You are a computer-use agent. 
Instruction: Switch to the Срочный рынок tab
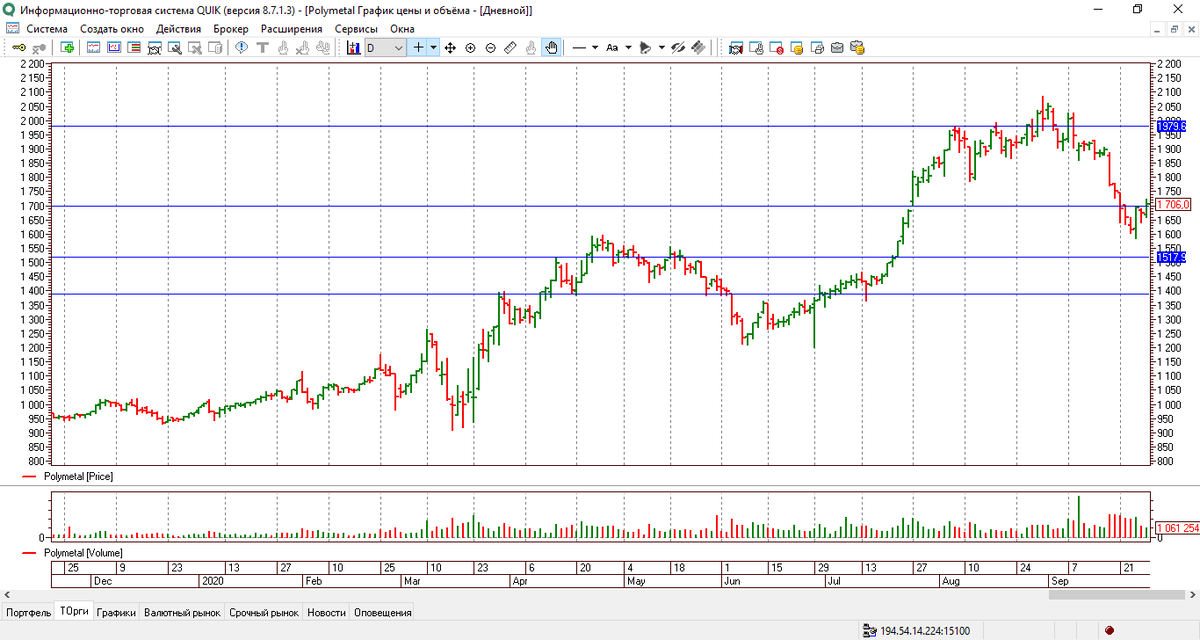pos(264,612)
